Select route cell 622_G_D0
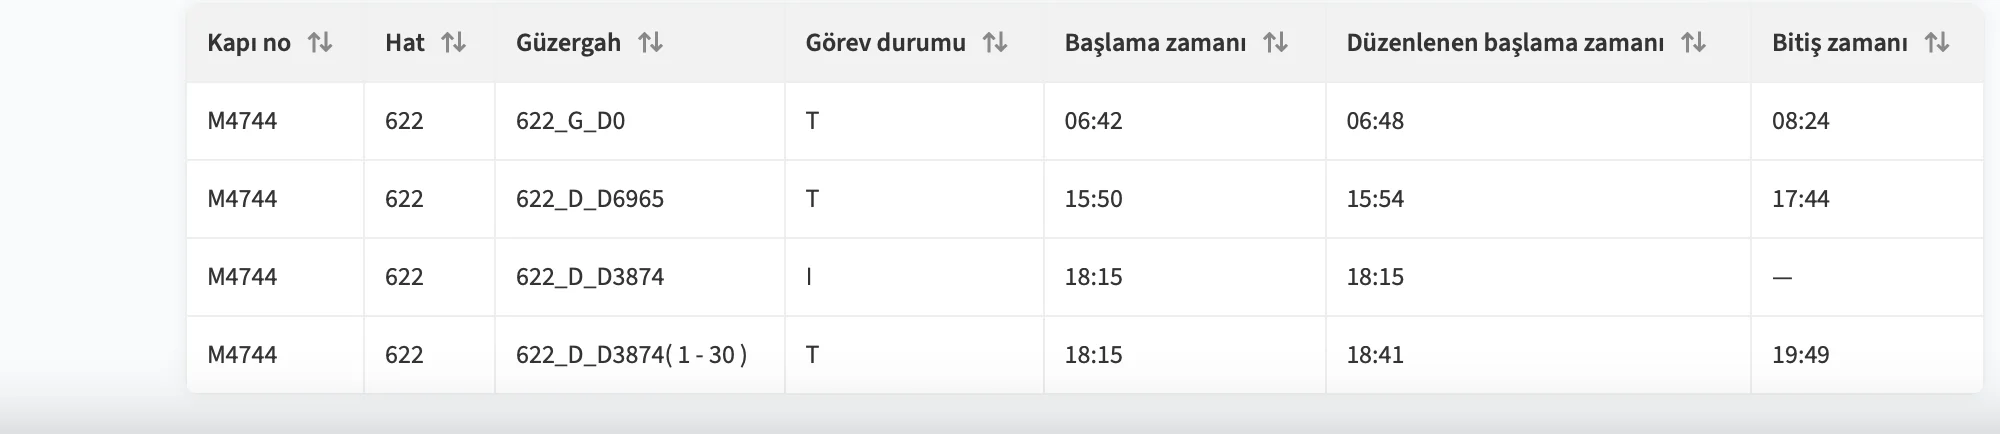2000x434 pixels. (570, 121)
